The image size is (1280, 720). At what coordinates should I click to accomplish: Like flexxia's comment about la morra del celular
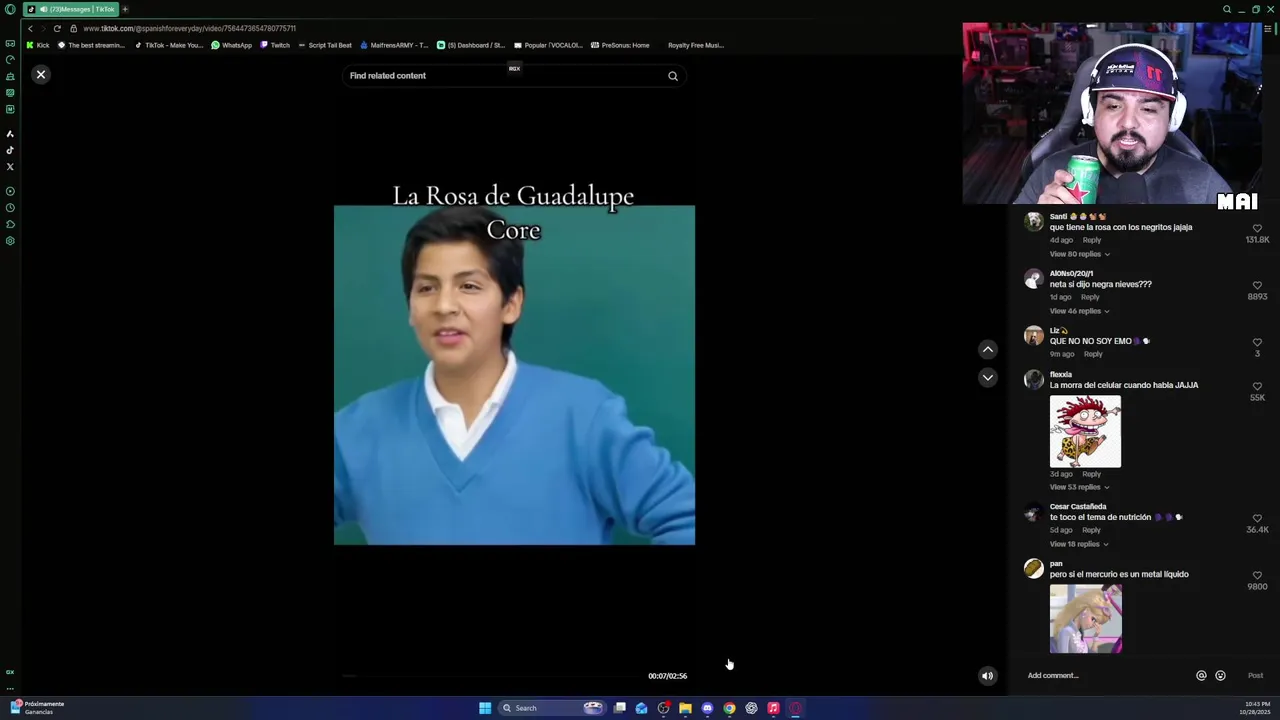1257,387
